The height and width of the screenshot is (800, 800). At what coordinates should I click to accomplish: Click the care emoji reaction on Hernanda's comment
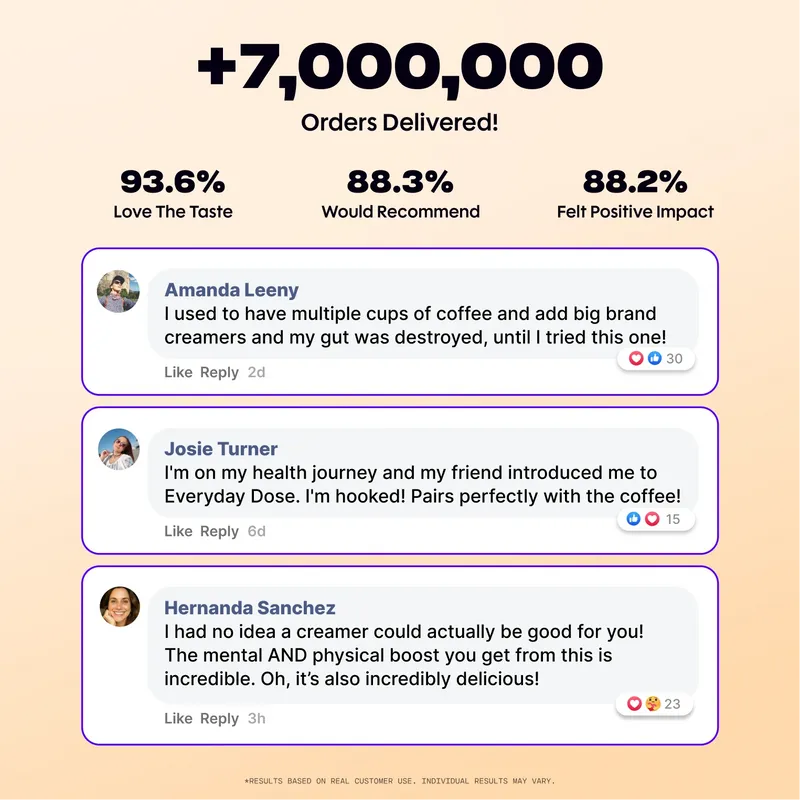[x=653, y=704]
